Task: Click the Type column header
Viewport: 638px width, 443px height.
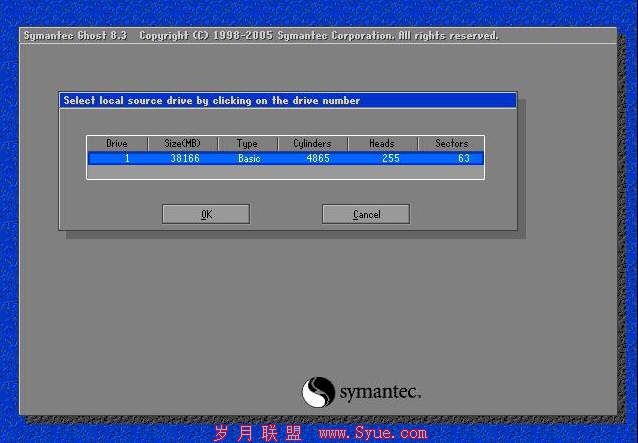Action: point(247,144)
